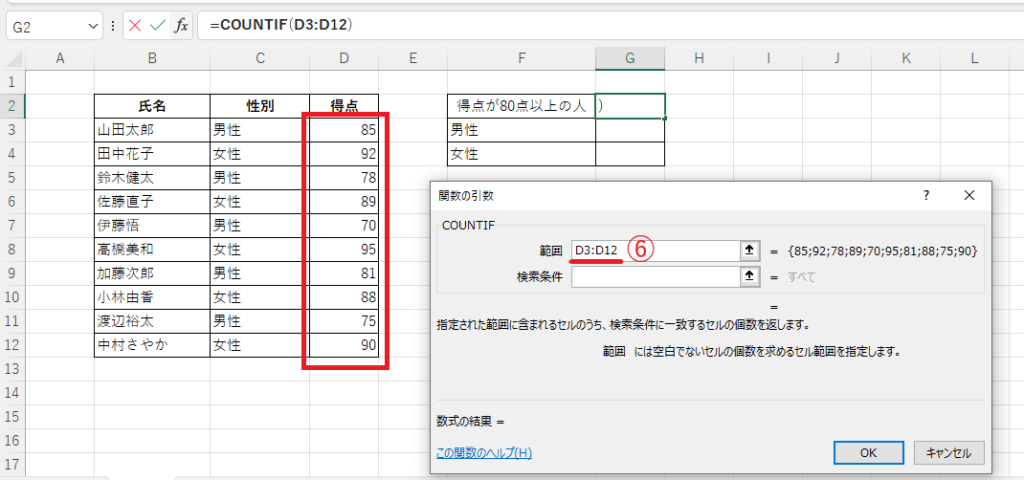Select the cell with 鈴木健太
Screen dimensions: 1024x480
(152, 178)
